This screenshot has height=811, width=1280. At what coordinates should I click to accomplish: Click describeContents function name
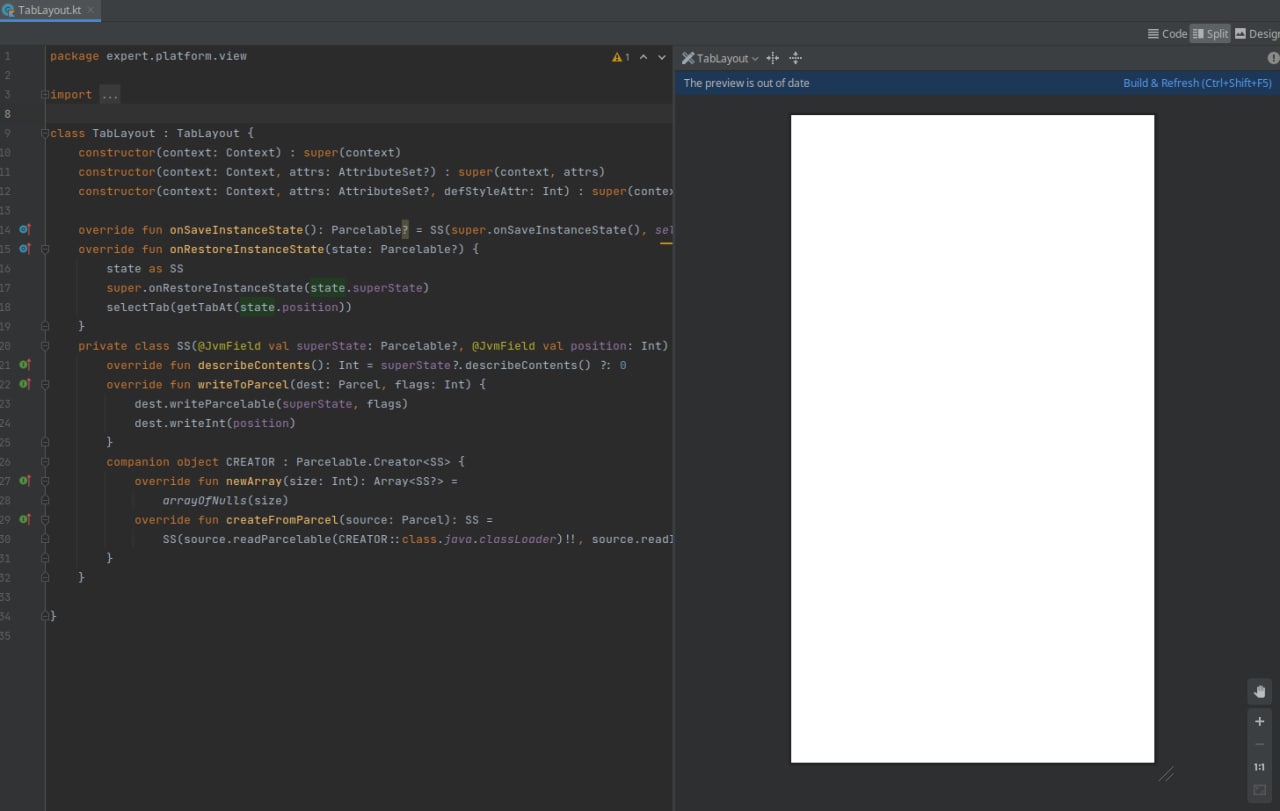(x=254, y=365)
